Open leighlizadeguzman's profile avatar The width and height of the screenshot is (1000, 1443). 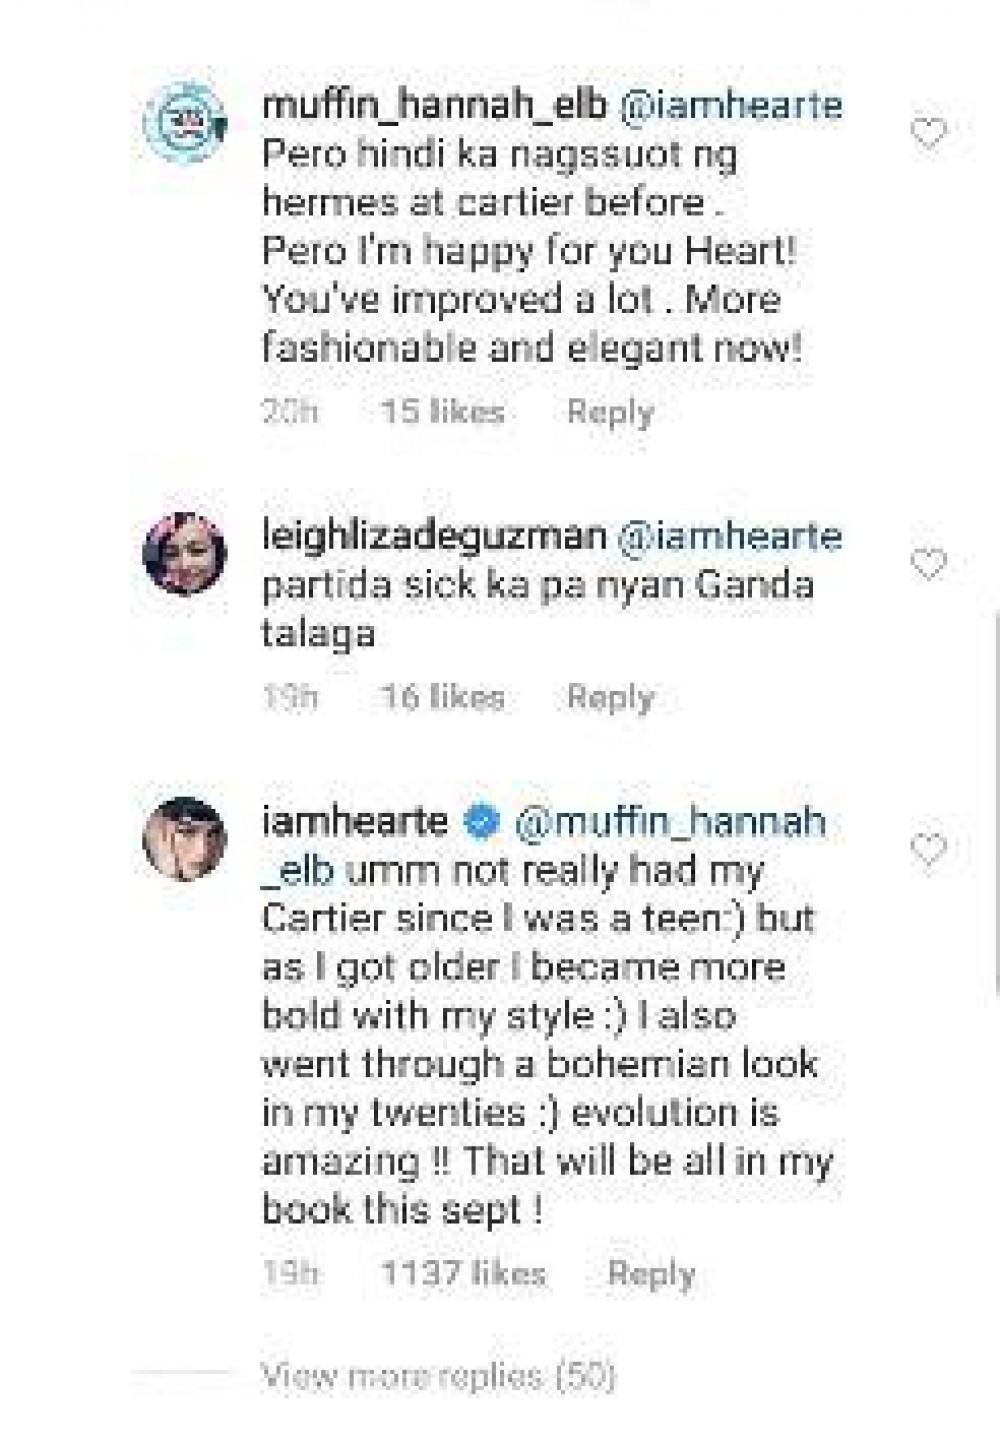tap(185, 553)
